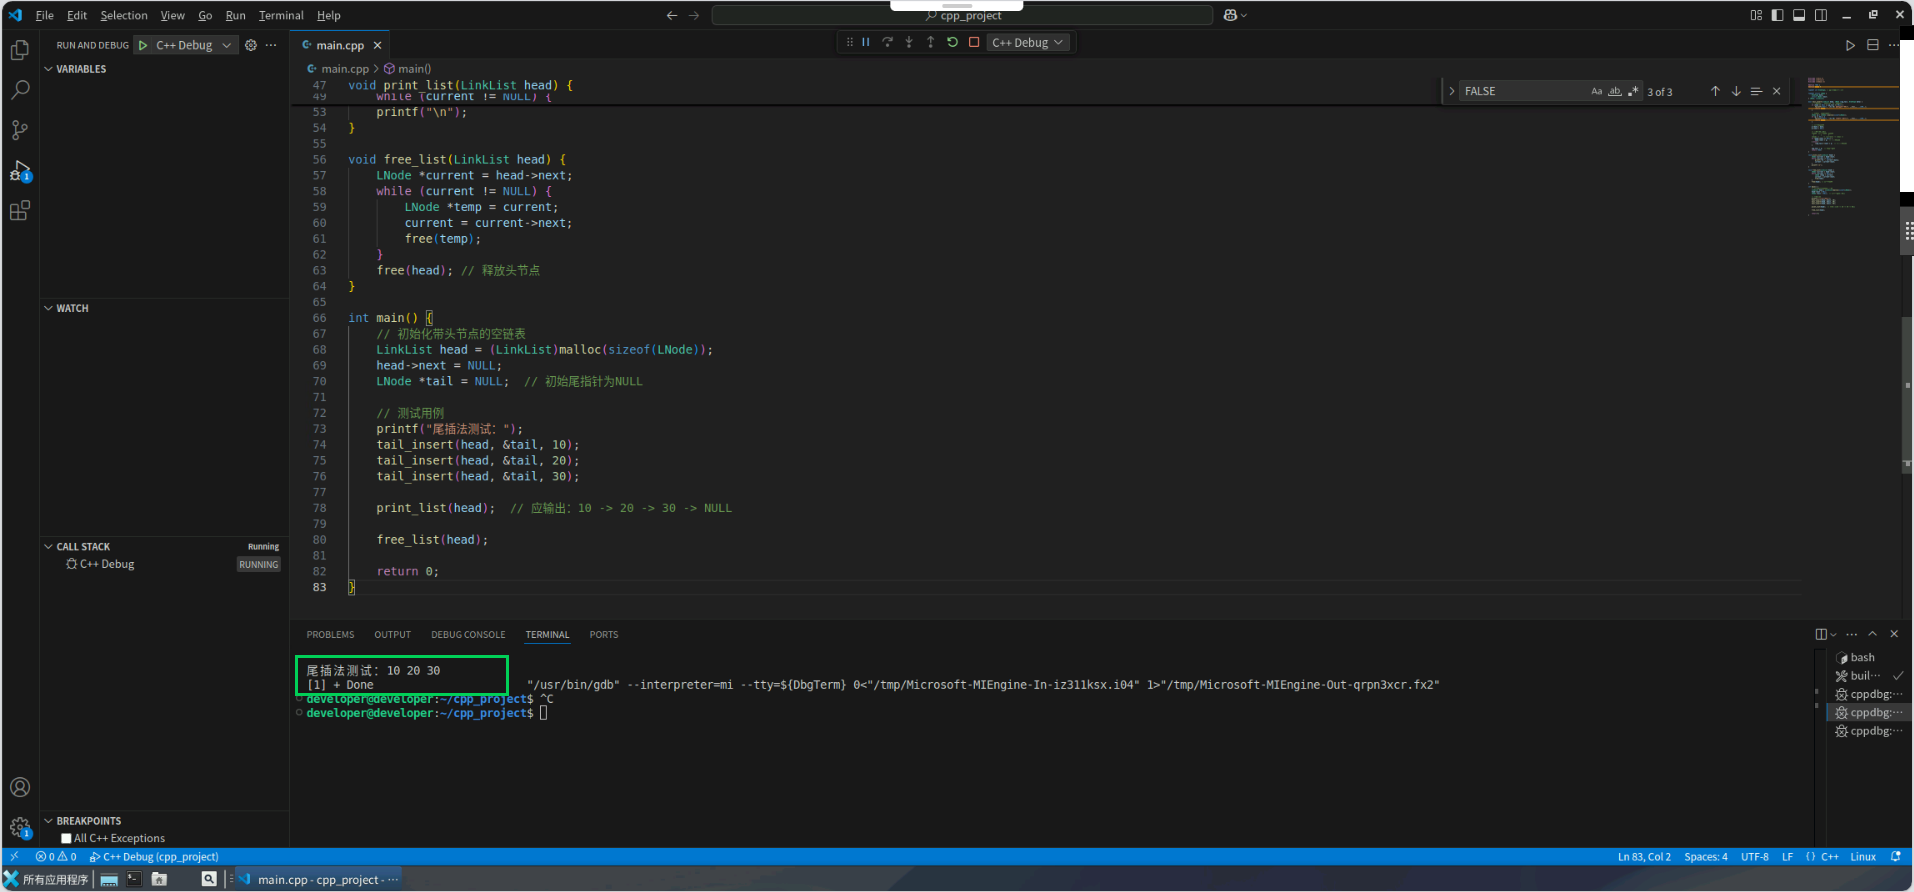Go back with the navigation arrow
The width and height of the screenshot is (1914, 892).
(x=672, y=15)
